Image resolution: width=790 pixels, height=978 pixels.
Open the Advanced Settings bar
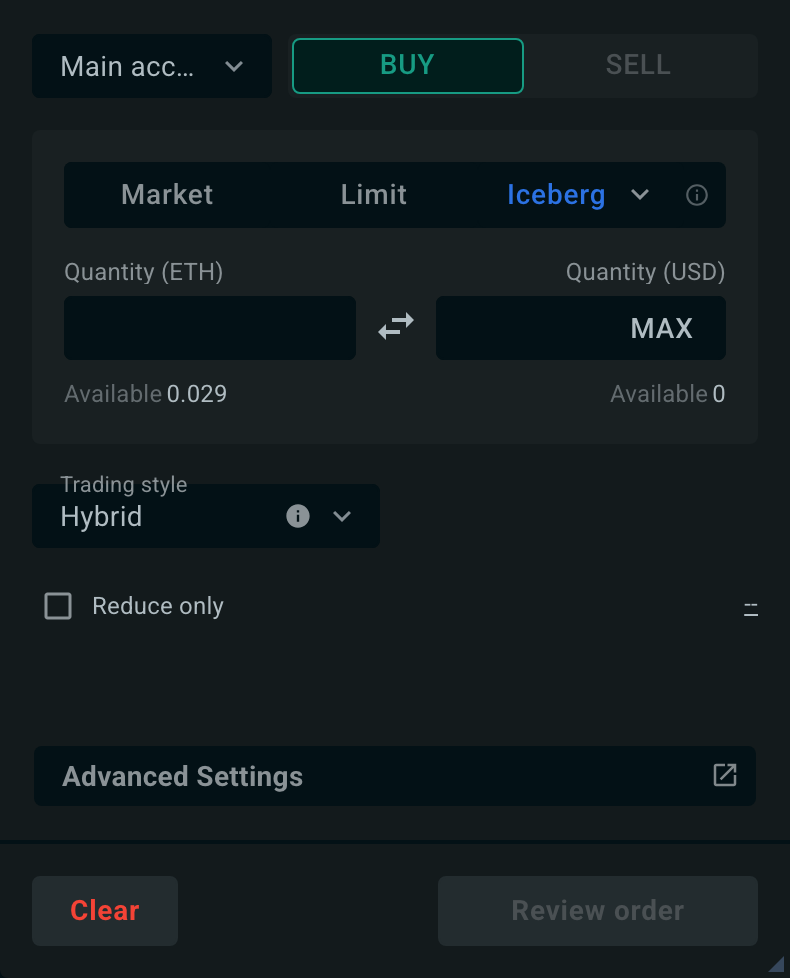tap(395, 776)
